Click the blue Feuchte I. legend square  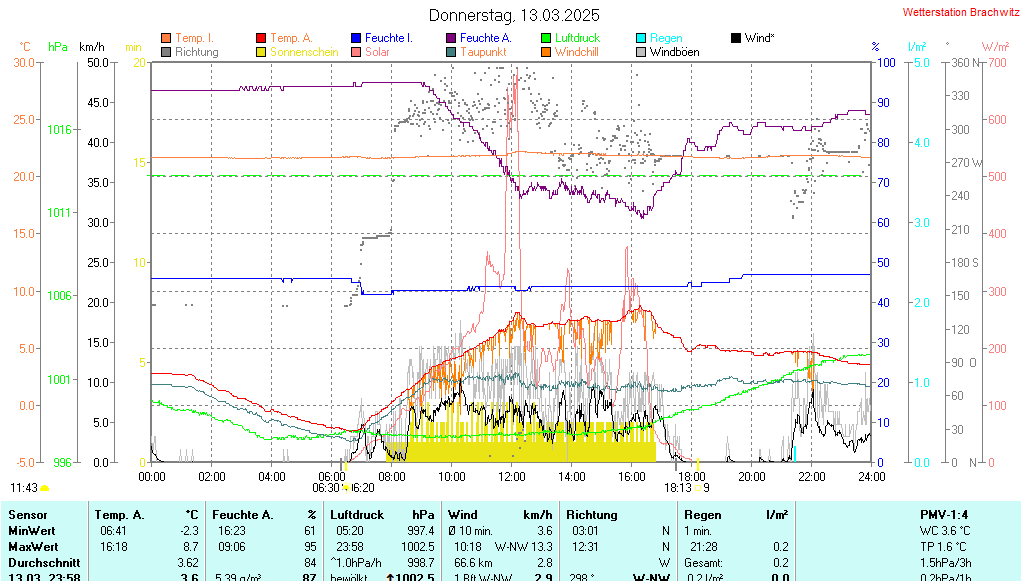click(356, 38)
